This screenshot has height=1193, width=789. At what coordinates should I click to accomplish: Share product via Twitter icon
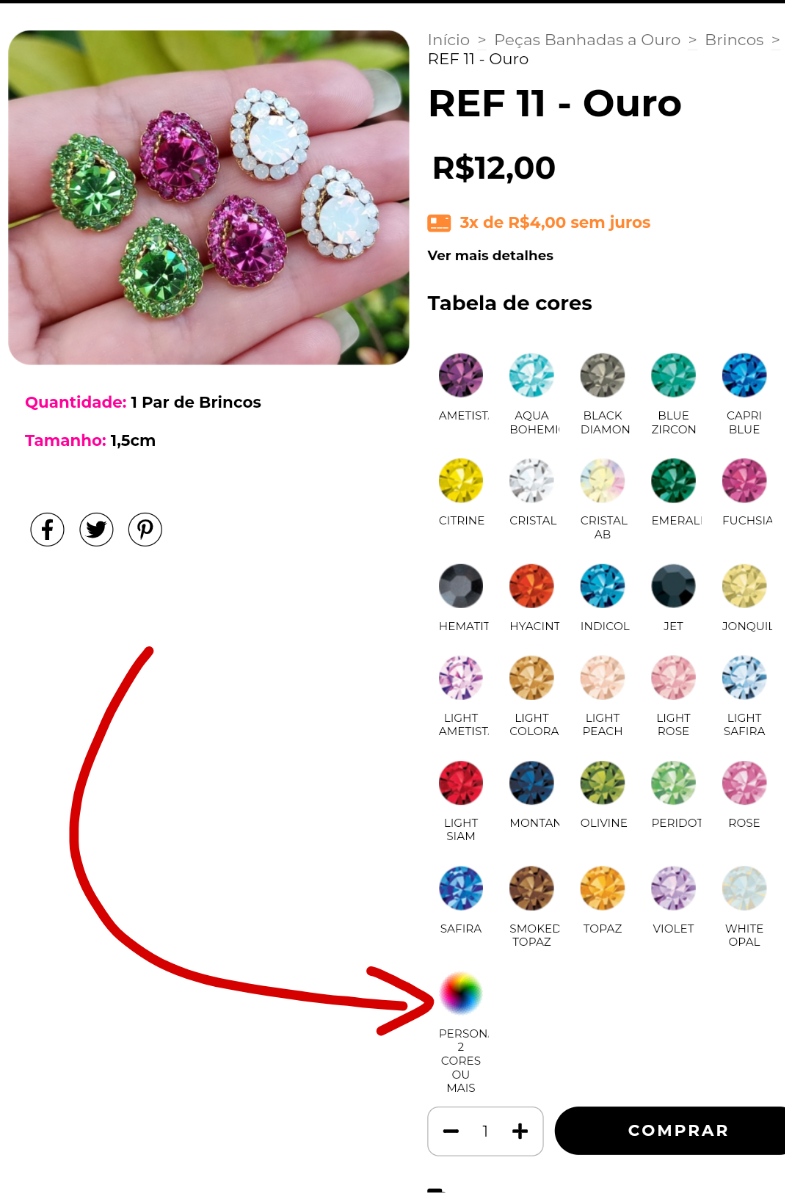pos(97,530)
